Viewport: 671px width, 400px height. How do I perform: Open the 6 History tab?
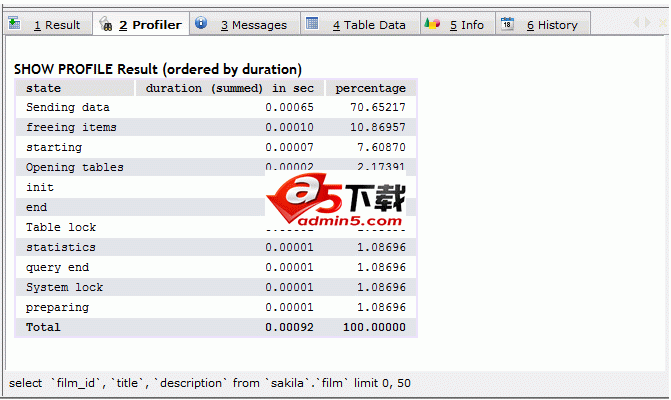click(543, 24)
